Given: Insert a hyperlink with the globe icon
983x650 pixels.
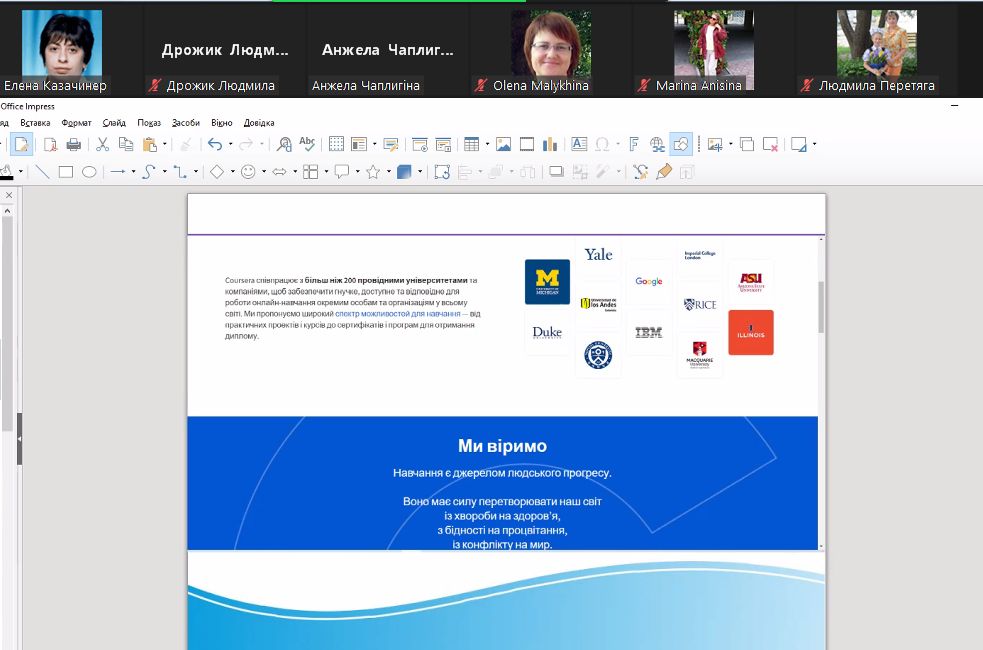Looking at the screenshot, I should 657,145.
